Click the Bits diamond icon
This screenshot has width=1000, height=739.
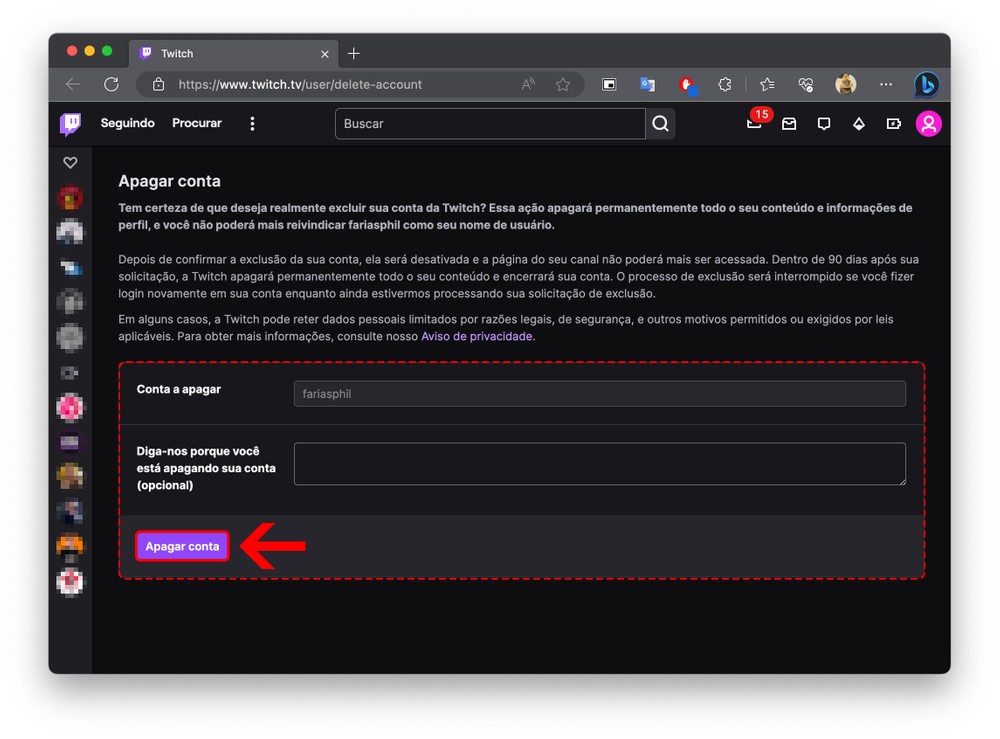click(859, 124)
